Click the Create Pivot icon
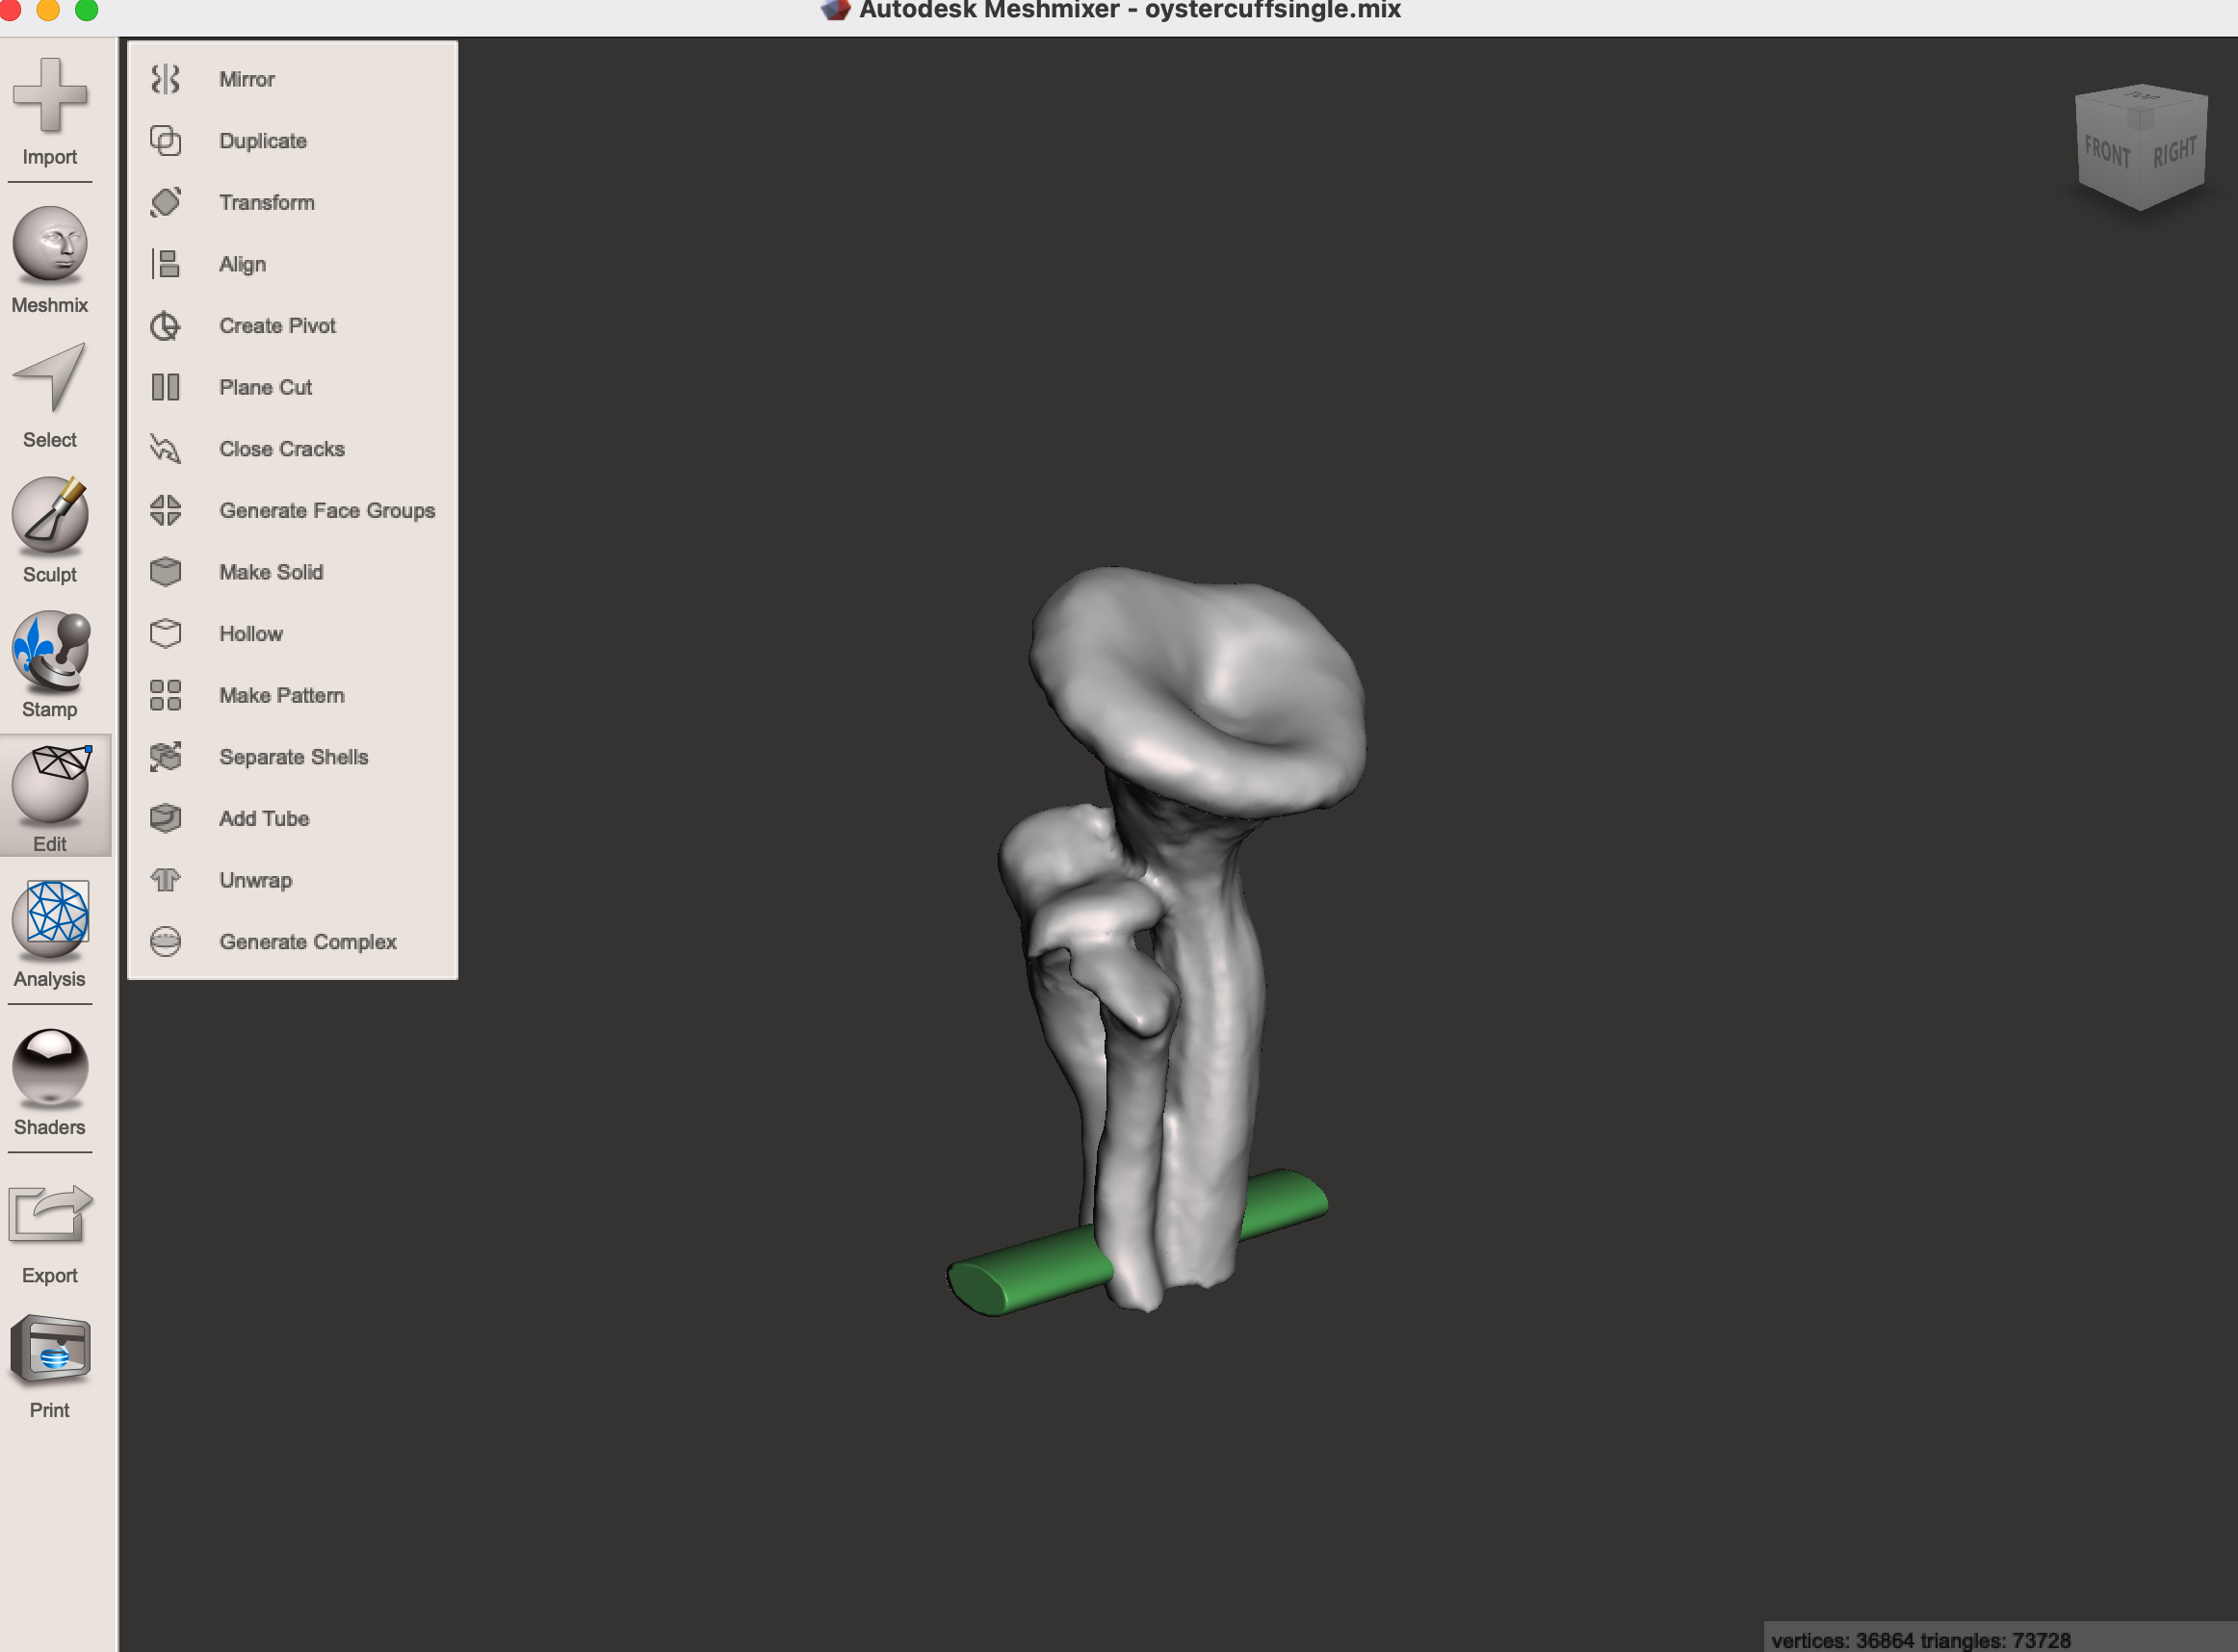 pos(165,326)
